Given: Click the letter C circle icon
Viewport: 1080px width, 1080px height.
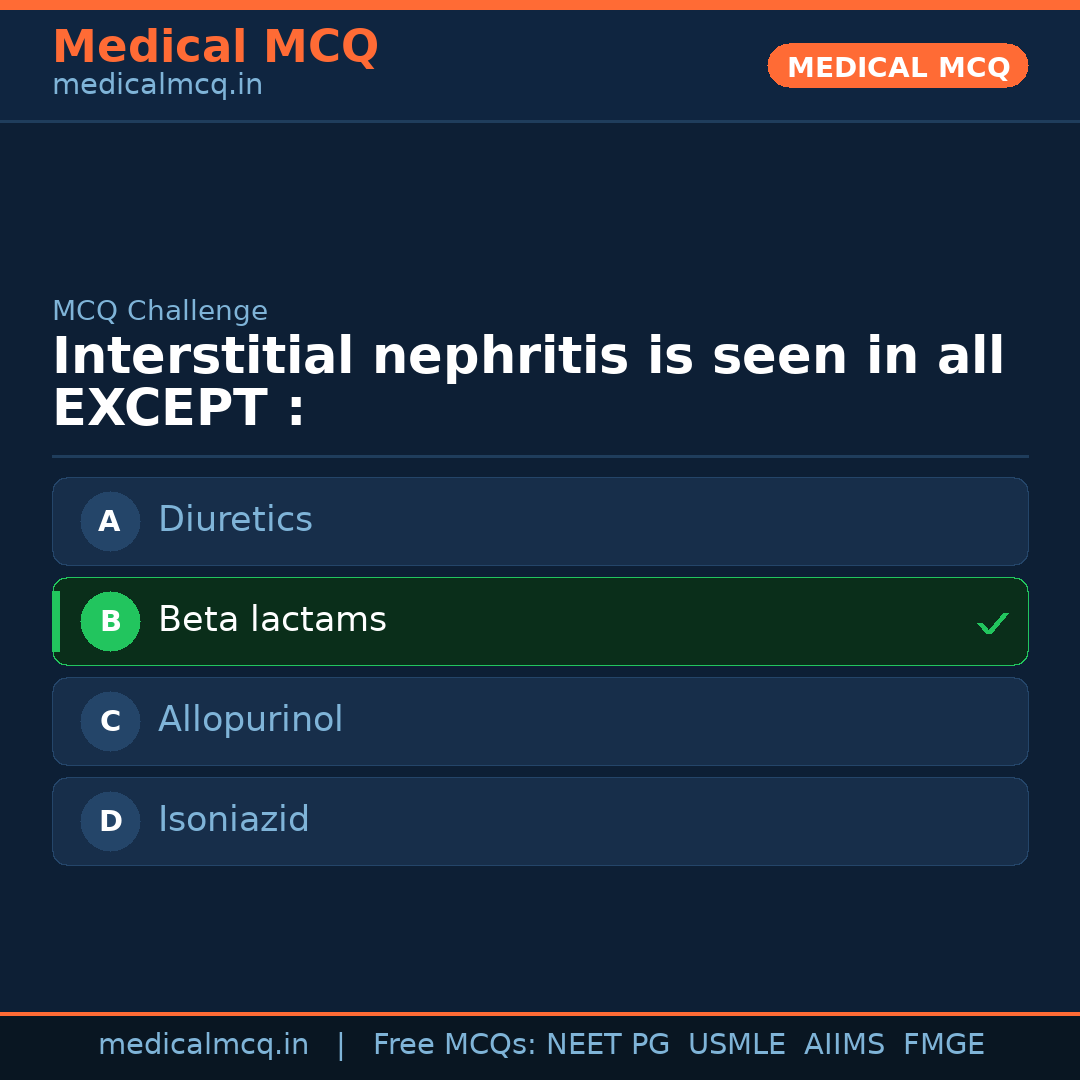Looking at the screenshot, I should (110, 721).
